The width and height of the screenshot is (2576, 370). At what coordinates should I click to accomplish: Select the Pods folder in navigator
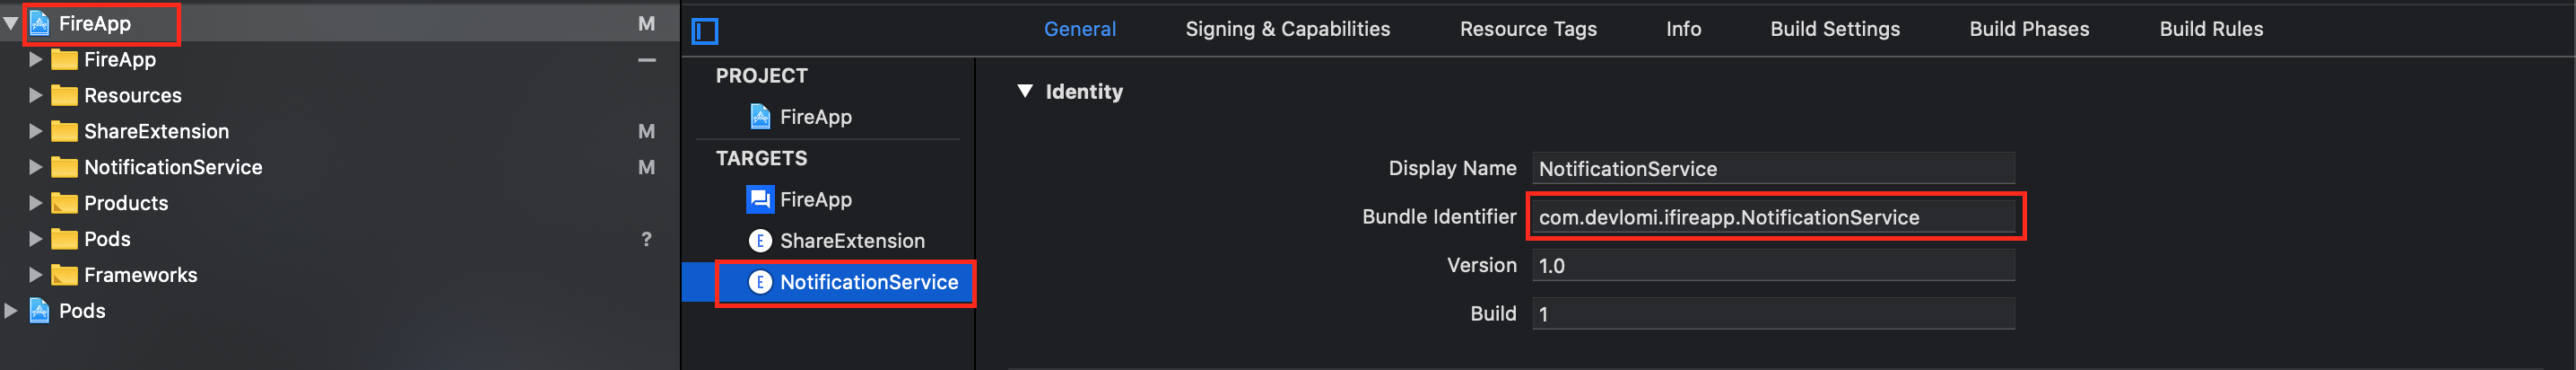[x=107, y=239]
